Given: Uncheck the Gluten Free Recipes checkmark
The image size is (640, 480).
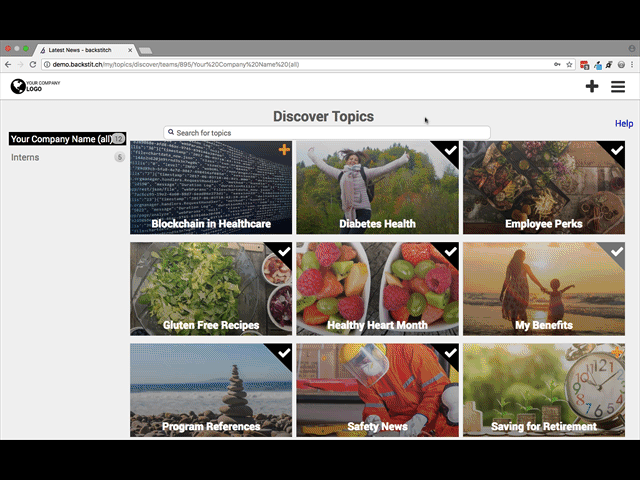Looking at the screenshot, I should pos(284,251).
